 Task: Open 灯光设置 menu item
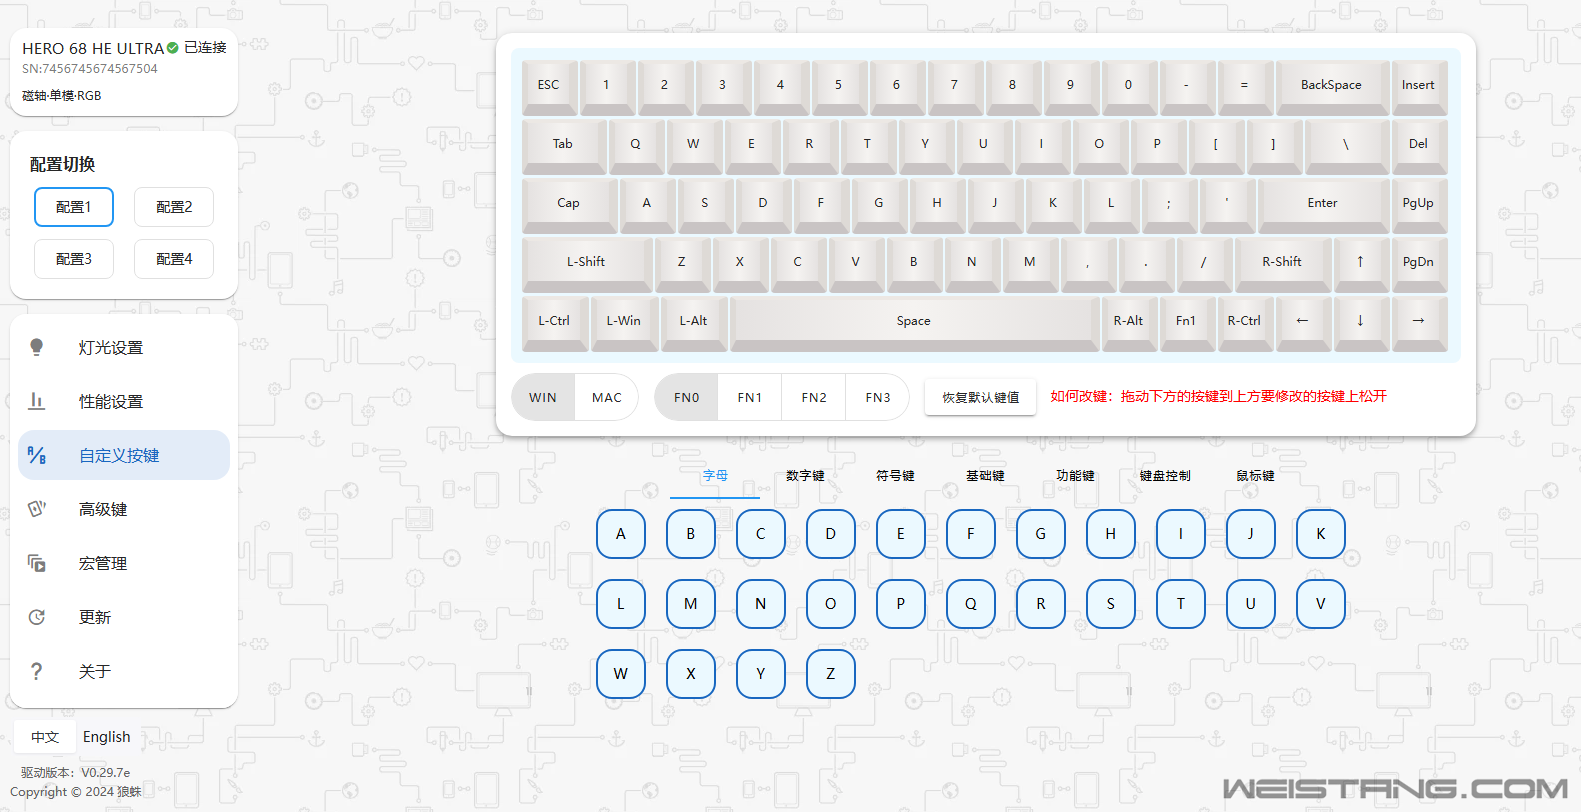click(x=124, y=347)
